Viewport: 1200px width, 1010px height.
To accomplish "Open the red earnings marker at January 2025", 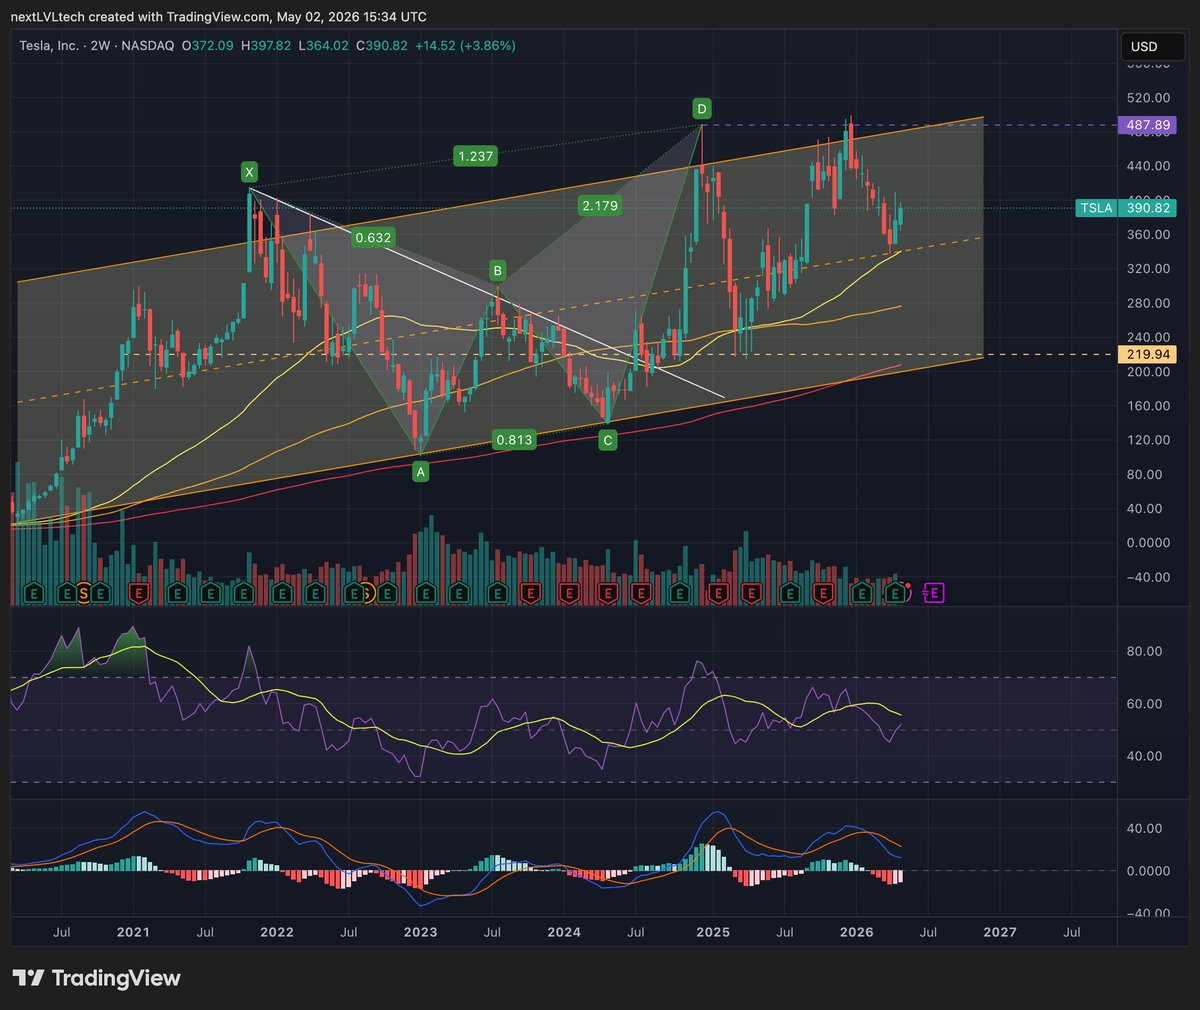I will (717, 593).
